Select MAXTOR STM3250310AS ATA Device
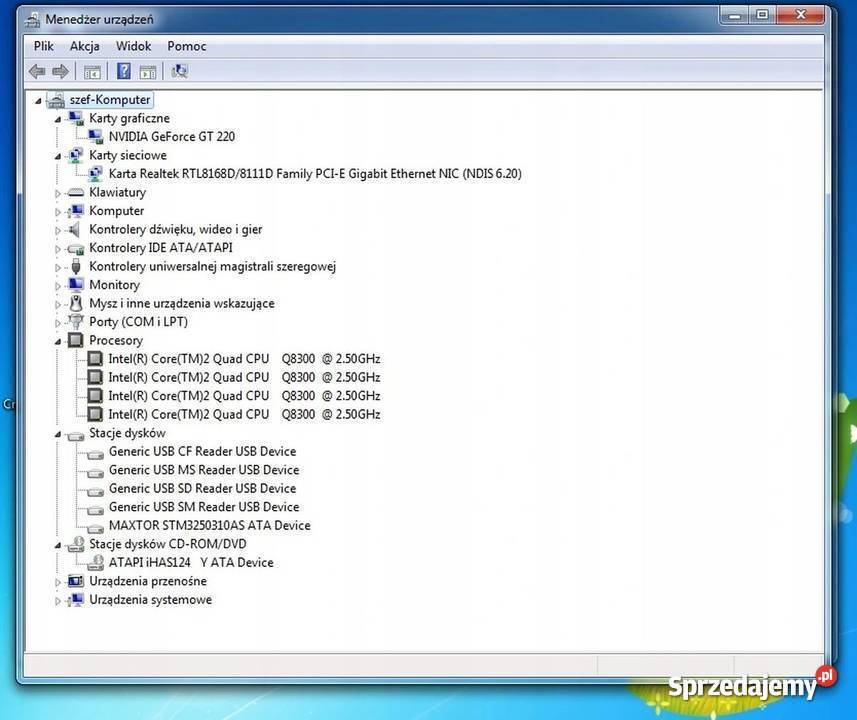The width and height of the screenshot is (857, 720). 209,526
